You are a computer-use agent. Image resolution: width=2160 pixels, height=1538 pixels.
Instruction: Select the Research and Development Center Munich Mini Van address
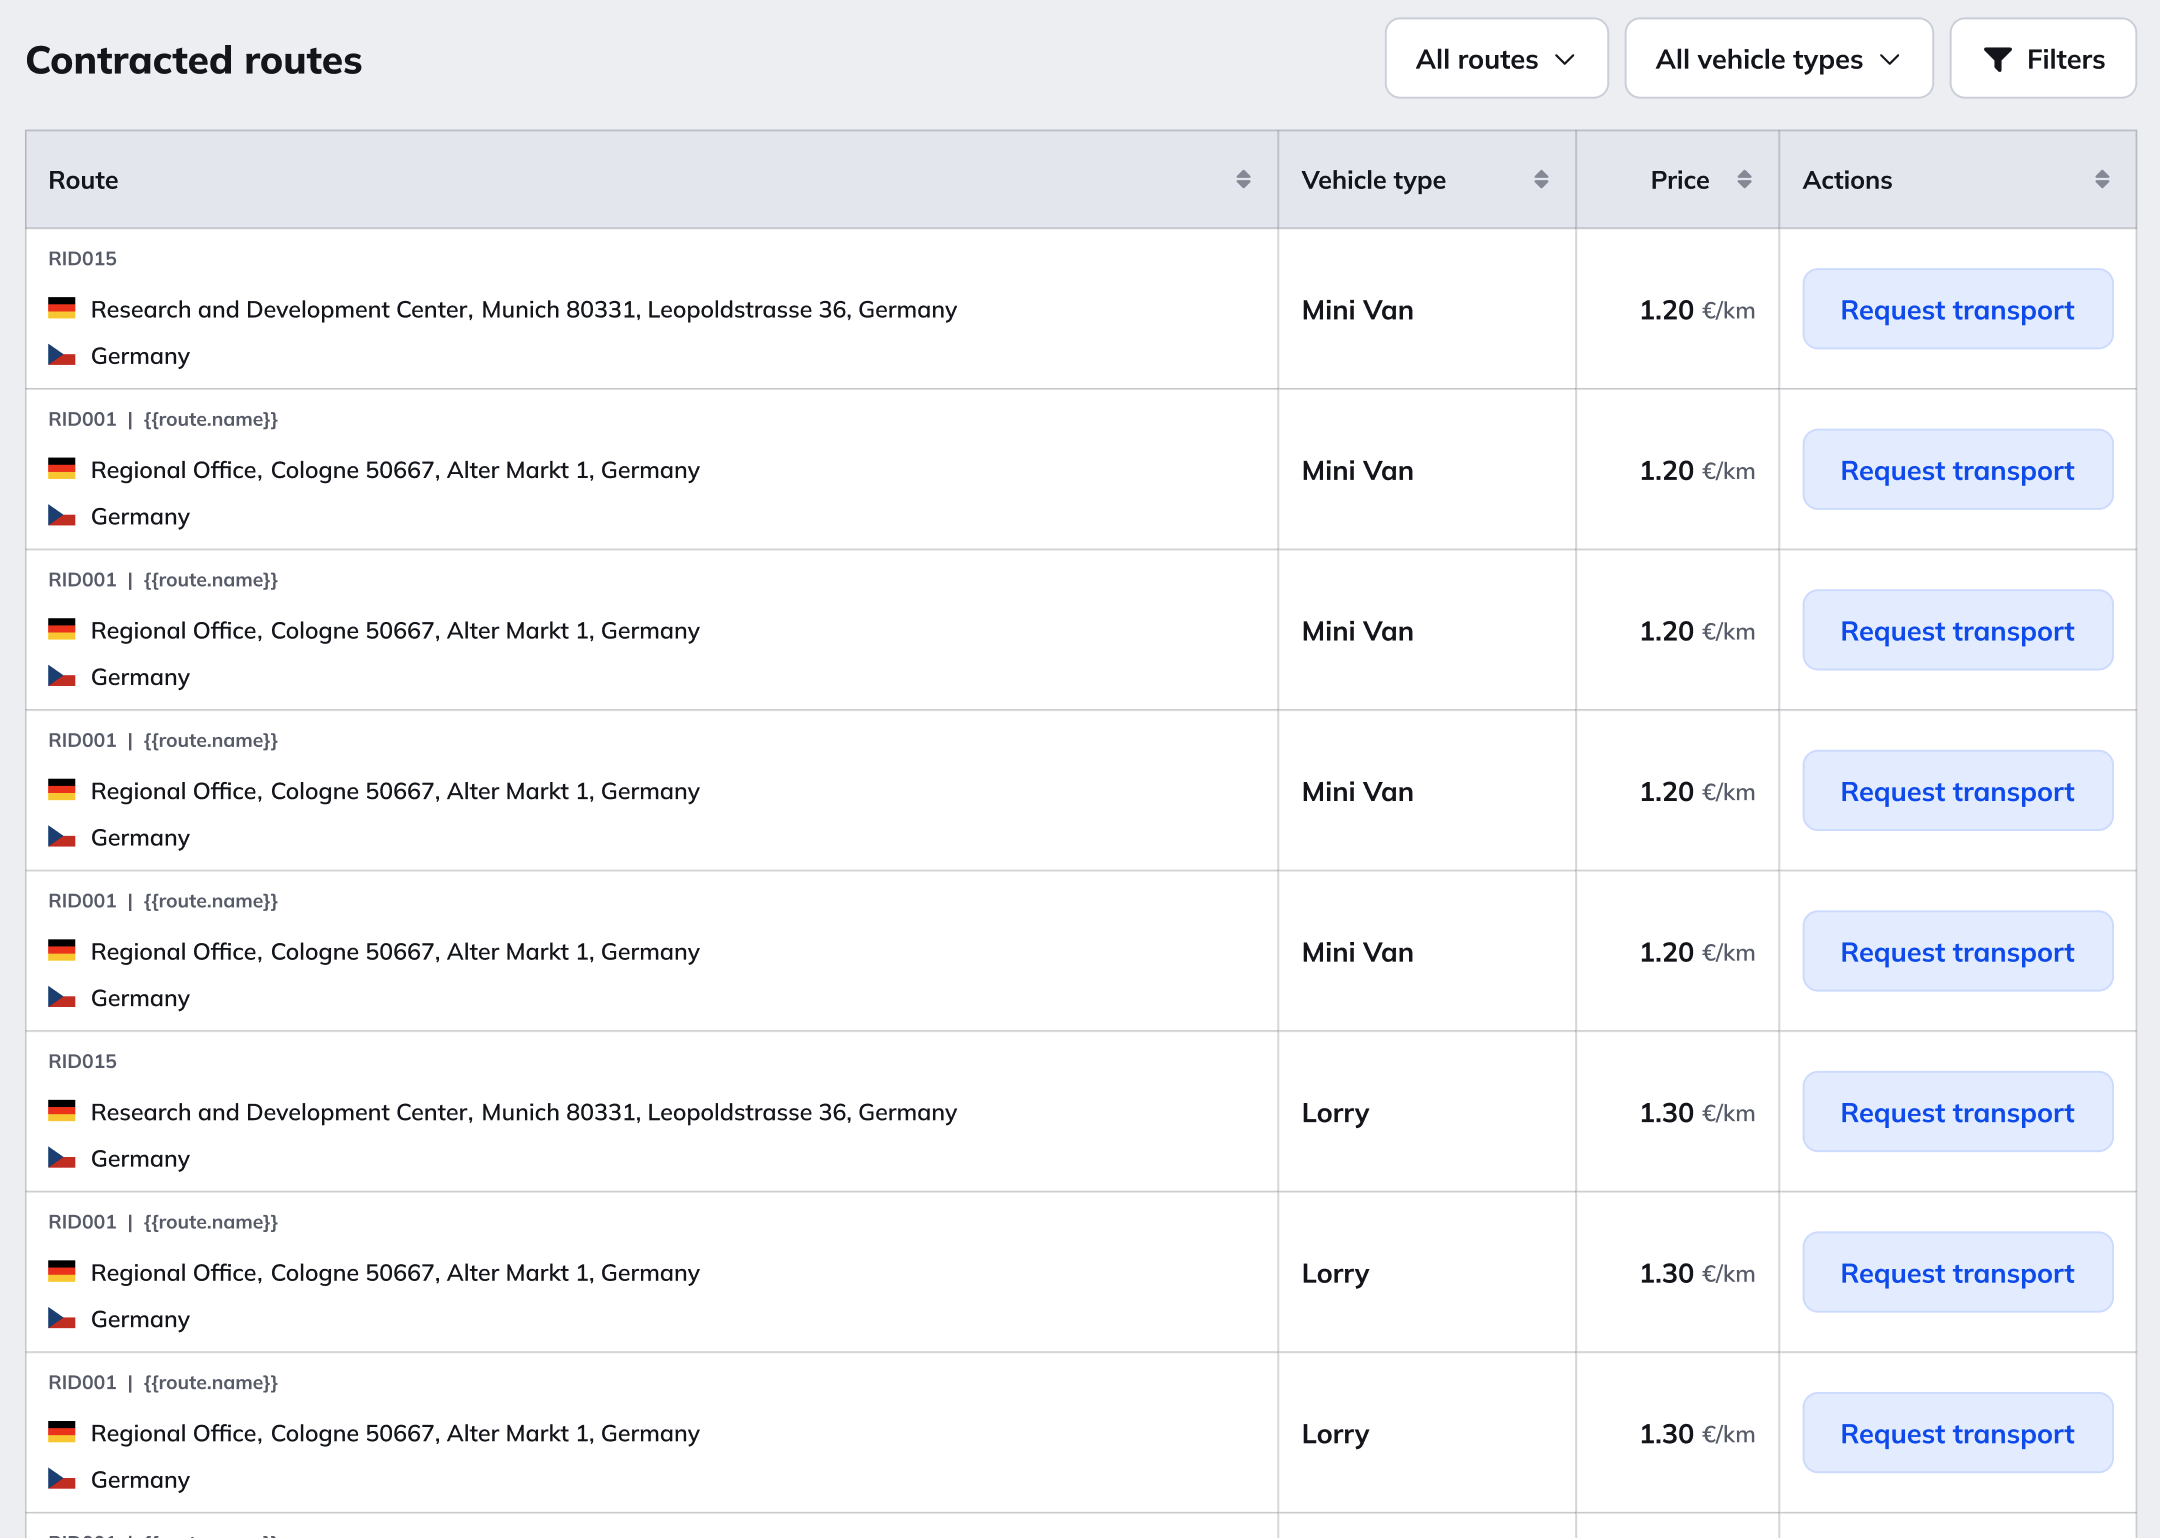pos(523,310)
